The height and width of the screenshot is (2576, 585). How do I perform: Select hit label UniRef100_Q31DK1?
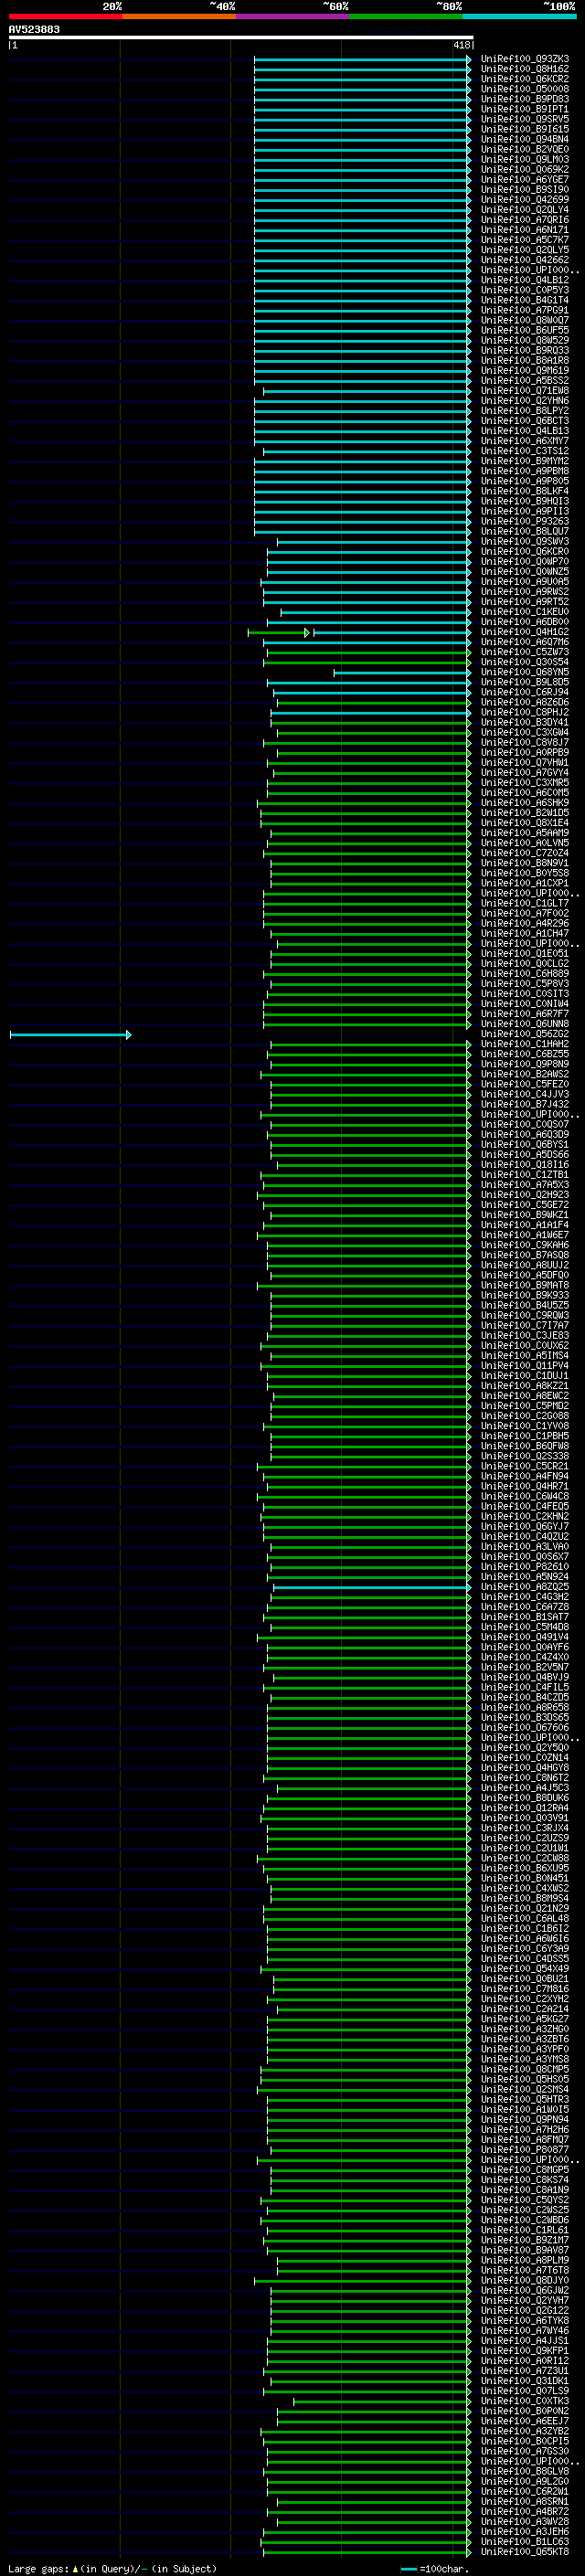click(525, 2381)
